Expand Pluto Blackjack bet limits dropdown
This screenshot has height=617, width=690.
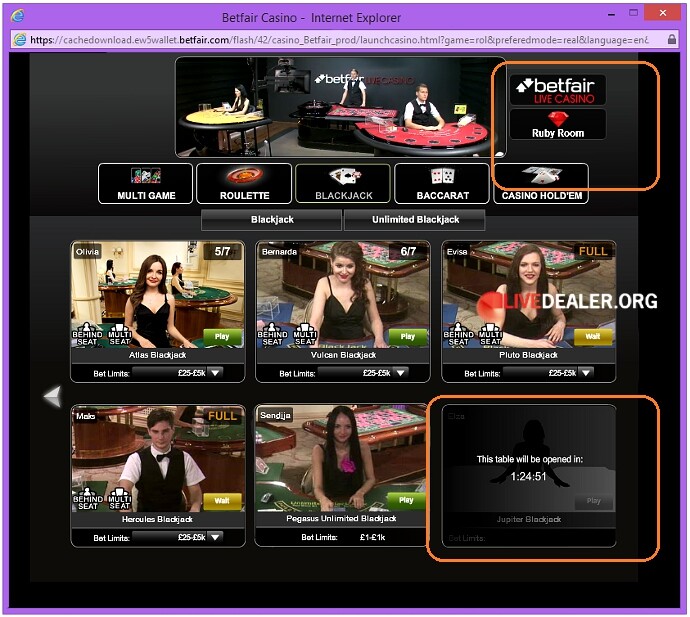point(586,373)
